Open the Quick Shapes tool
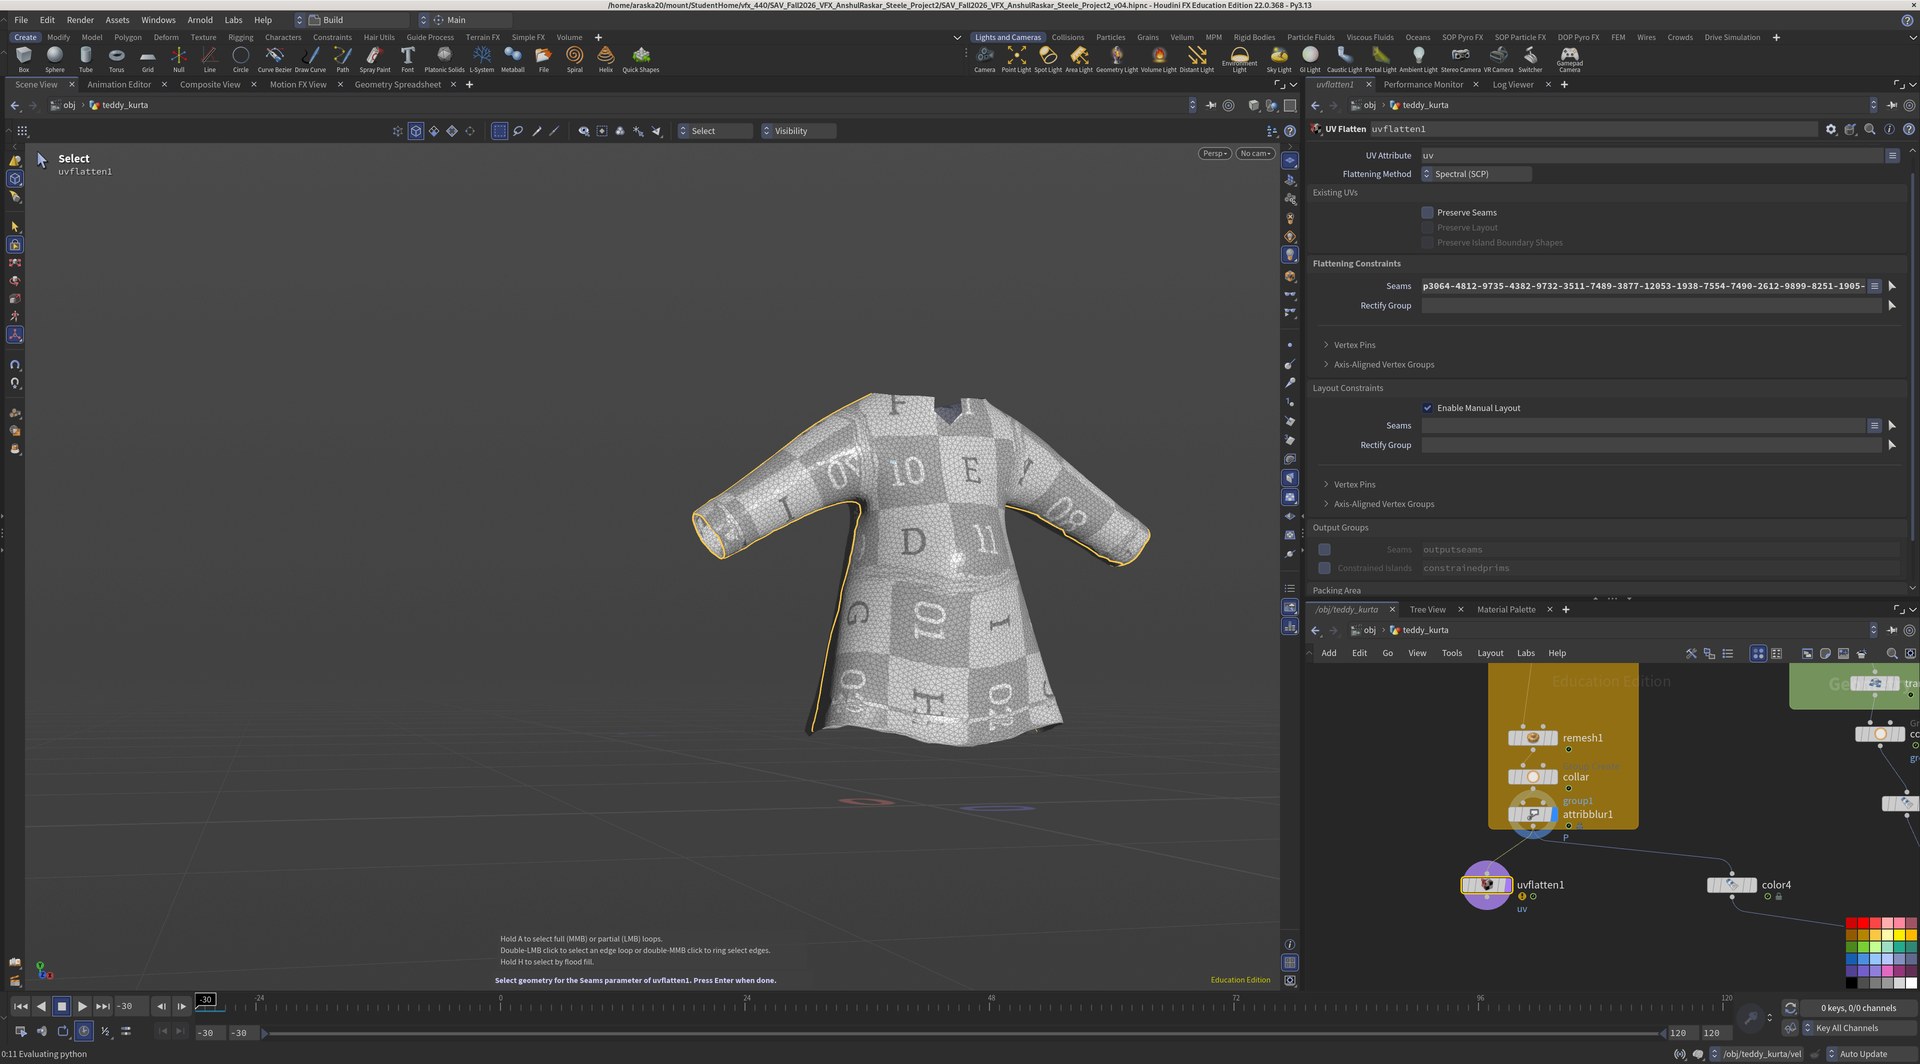Screen dimensions: 1920x1064 point(641,58)
